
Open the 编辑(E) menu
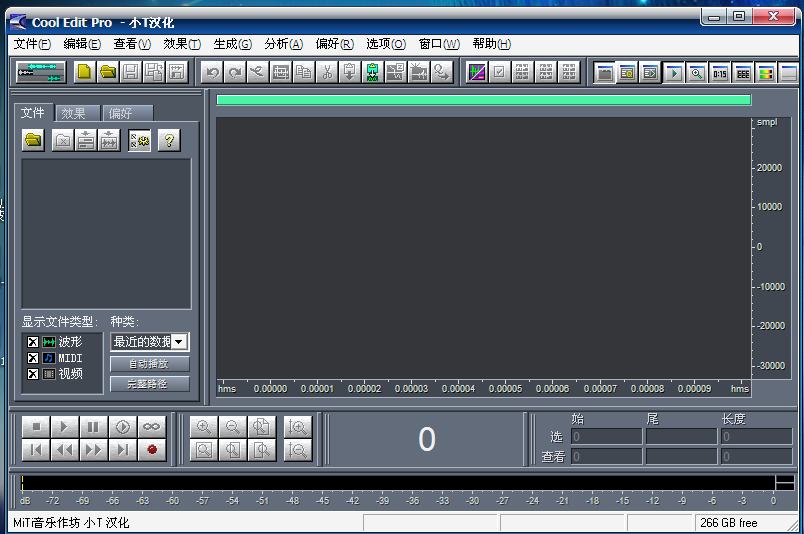point(82,44)
